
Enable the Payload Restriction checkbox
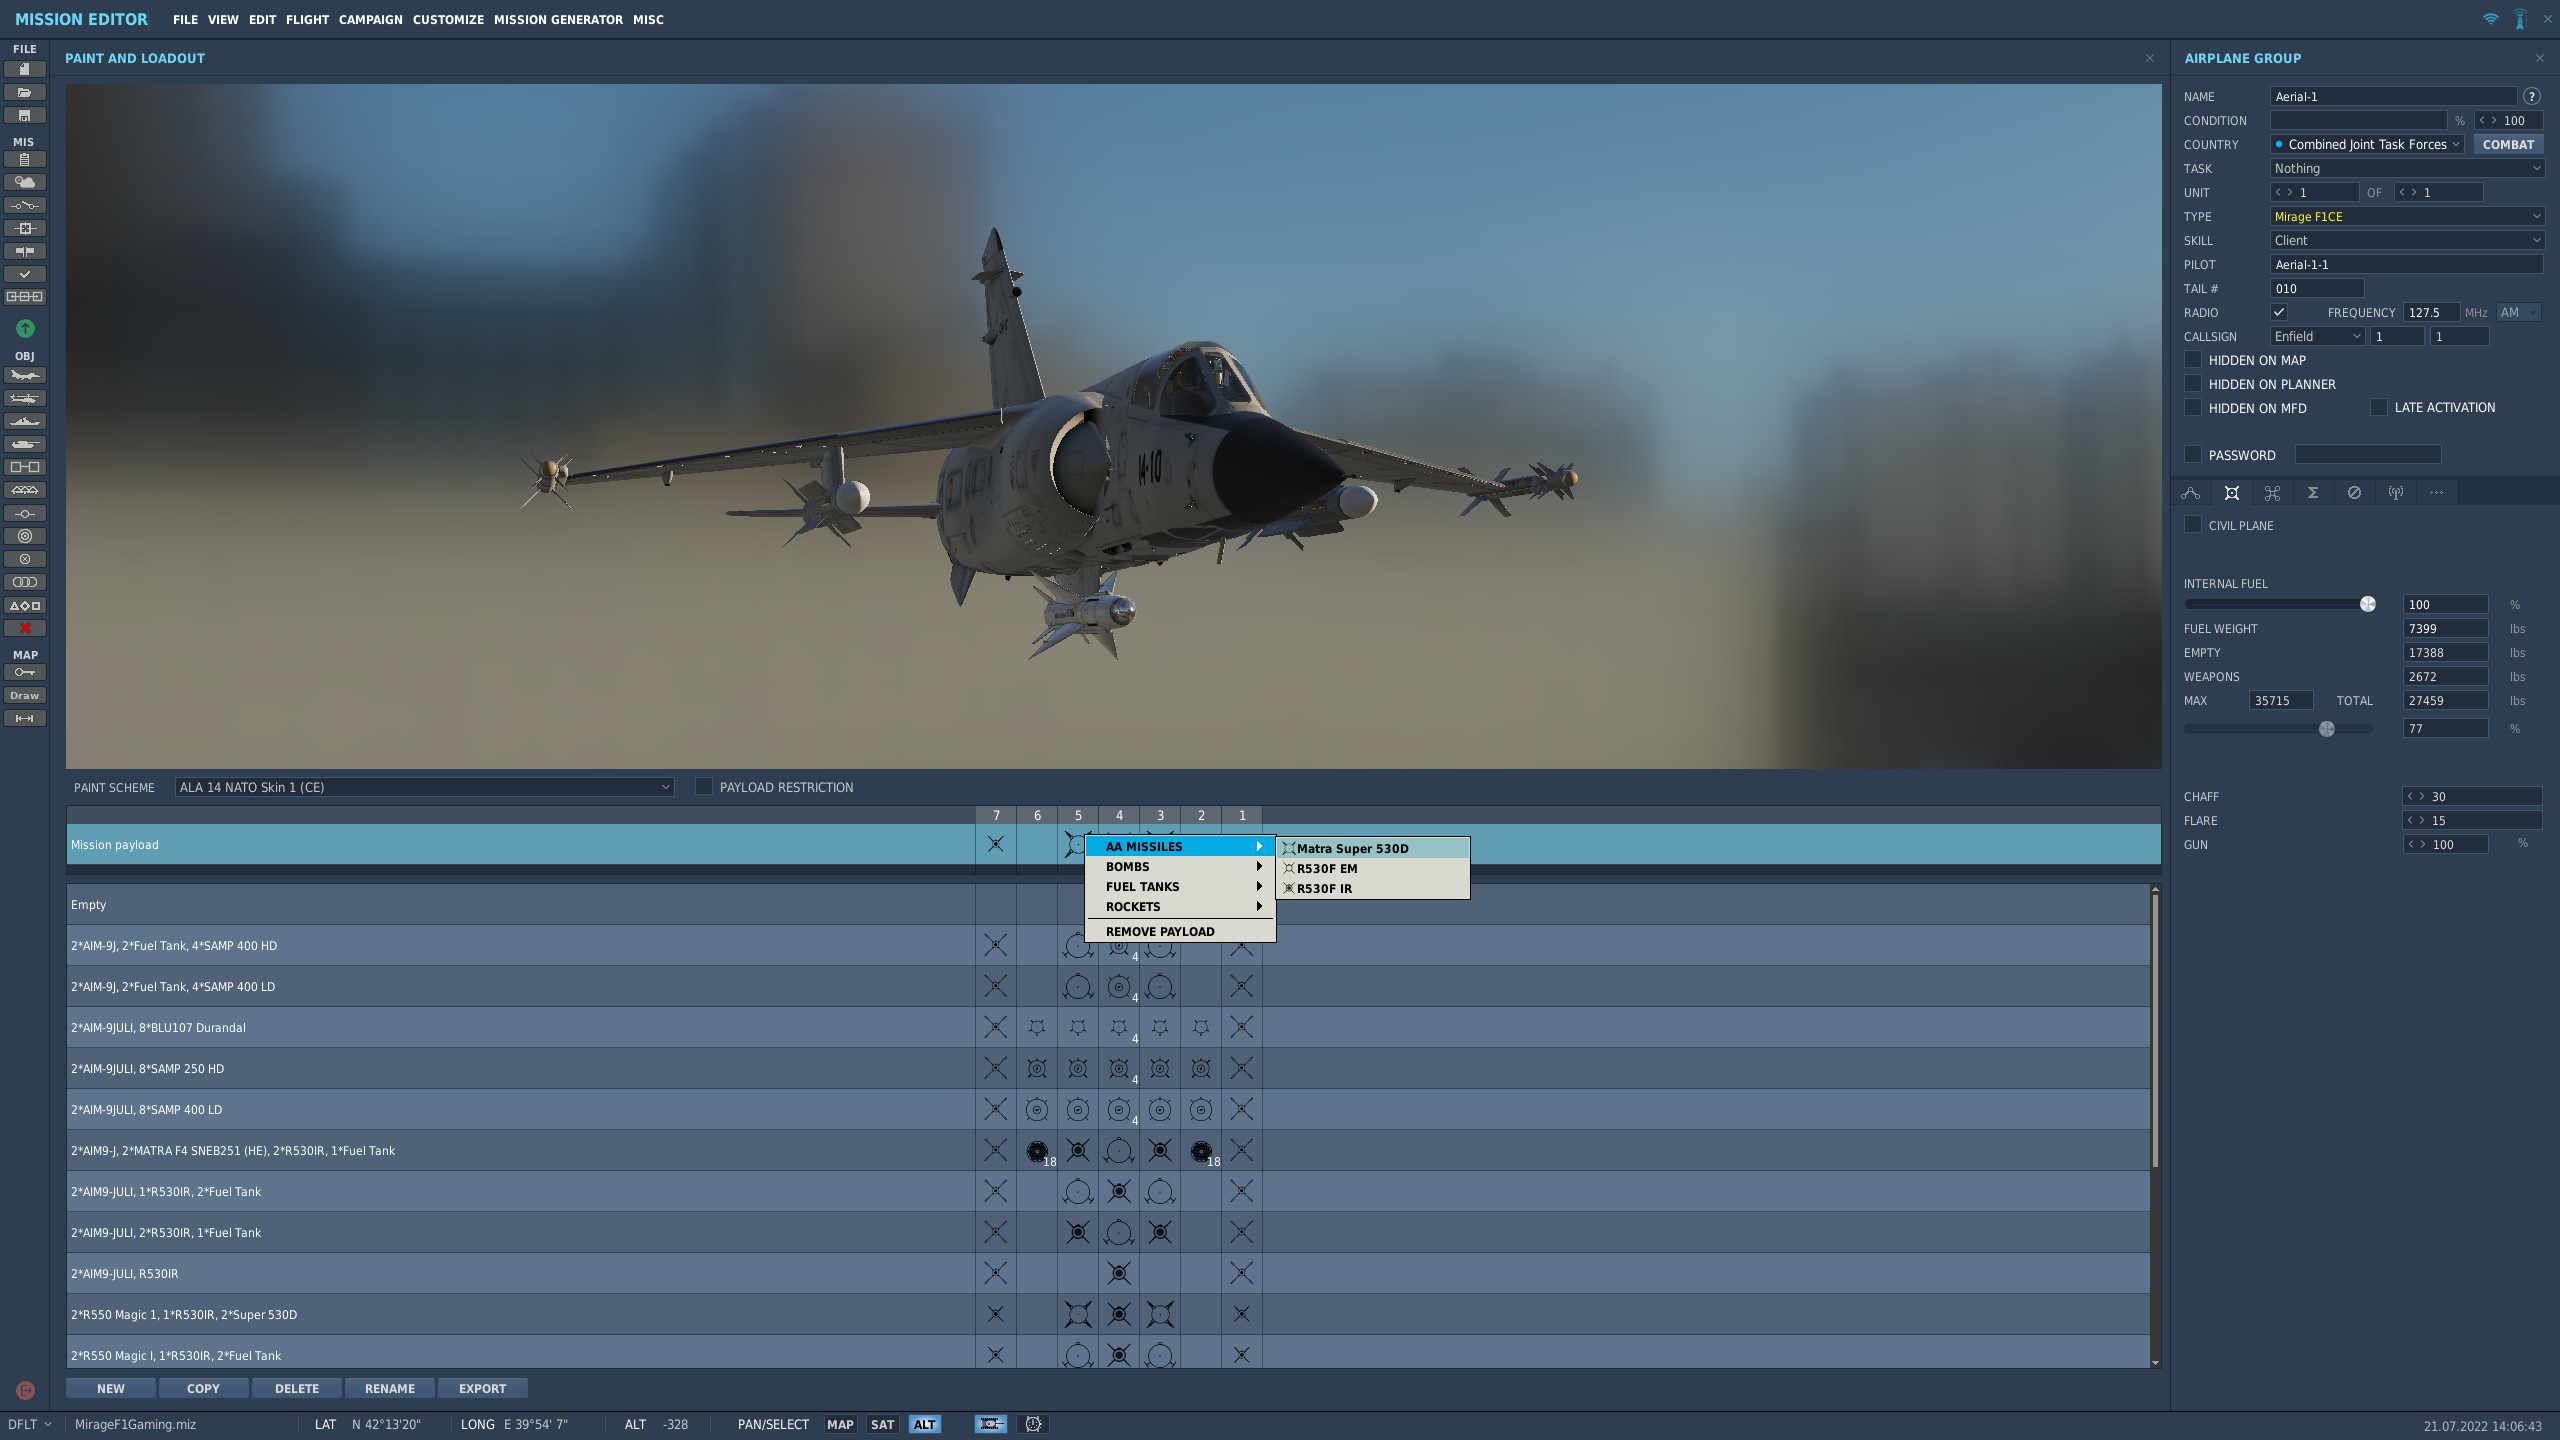tap(704, 787)
